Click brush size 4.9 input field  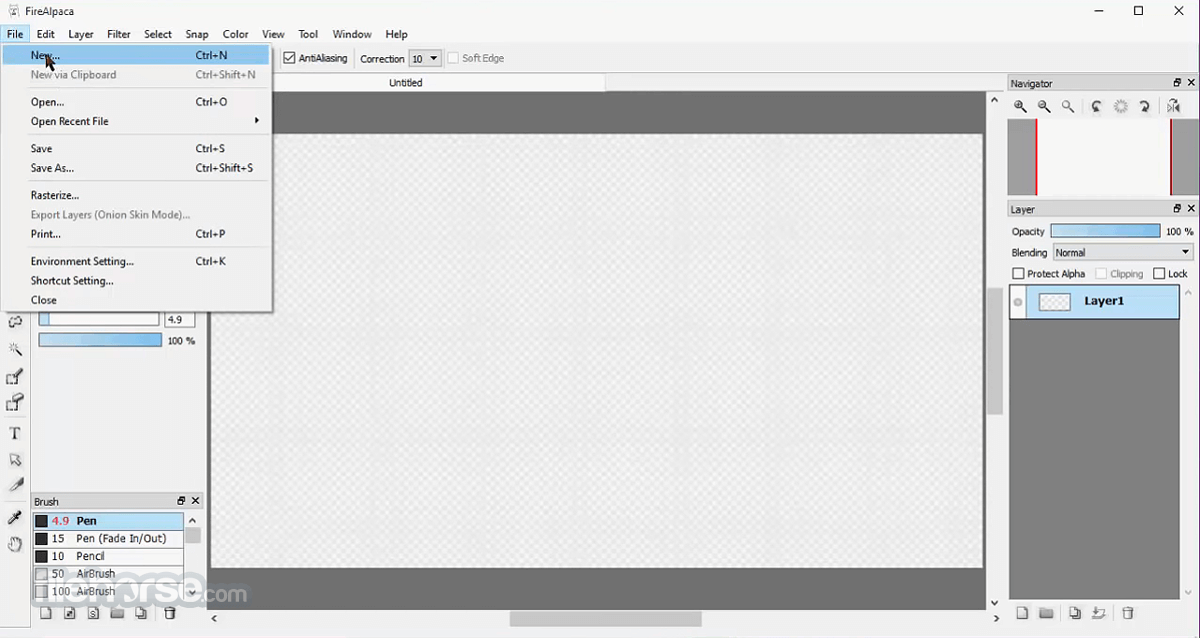[179, 320]
